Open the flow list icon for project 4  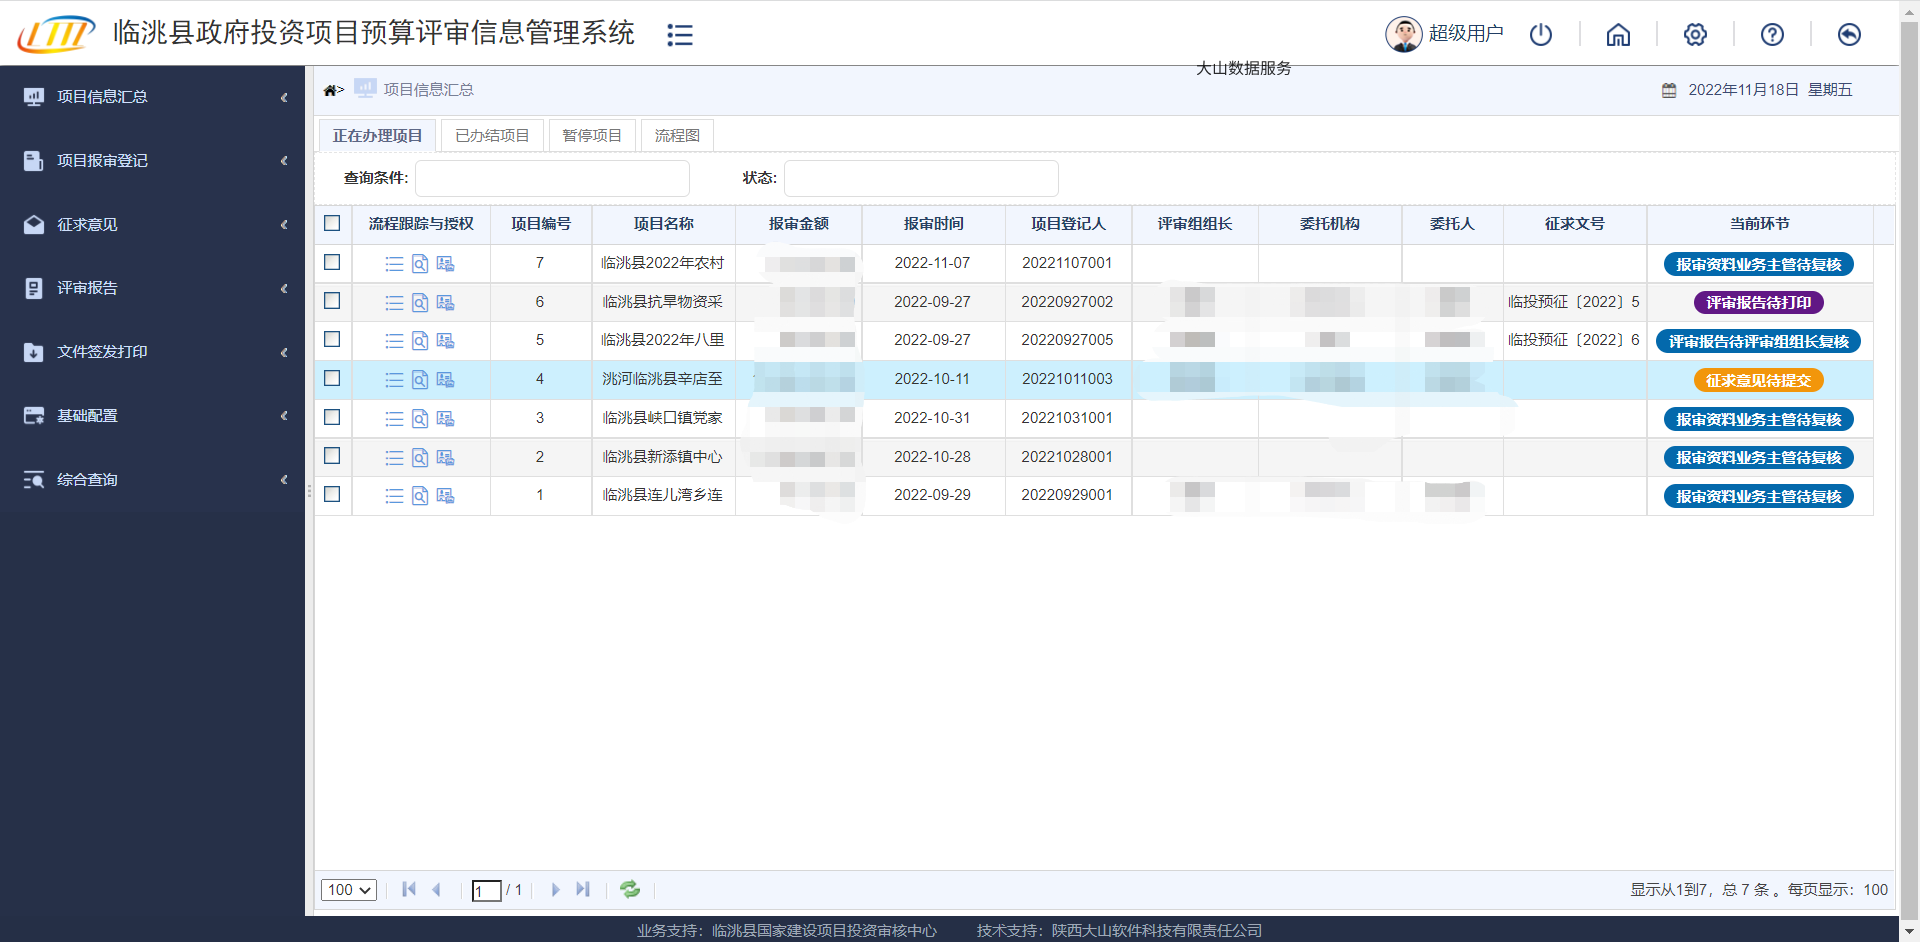[x=394, y=380]
